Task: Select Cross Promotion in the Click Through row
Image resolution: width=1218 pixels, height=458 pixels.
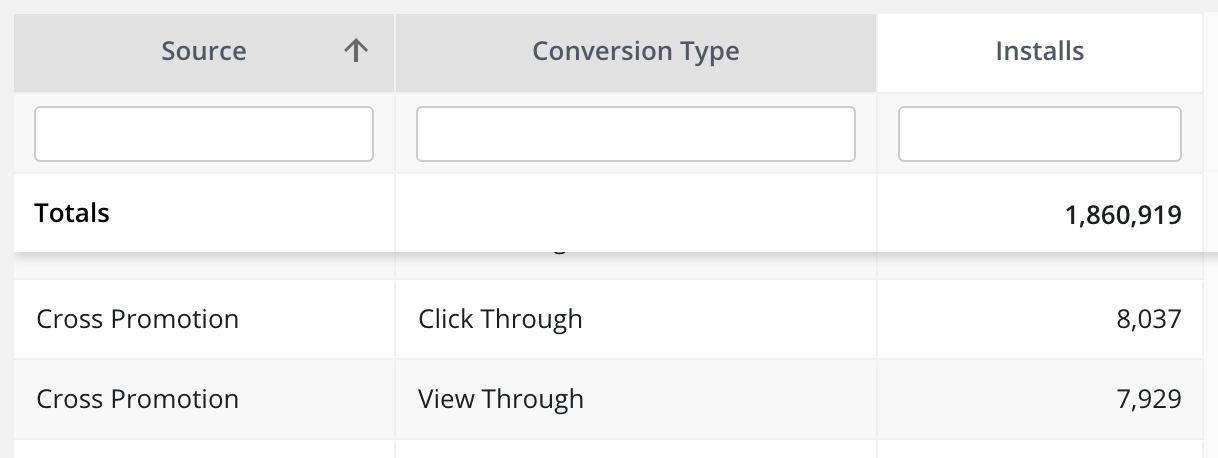Action: click(x=138, y=320)
